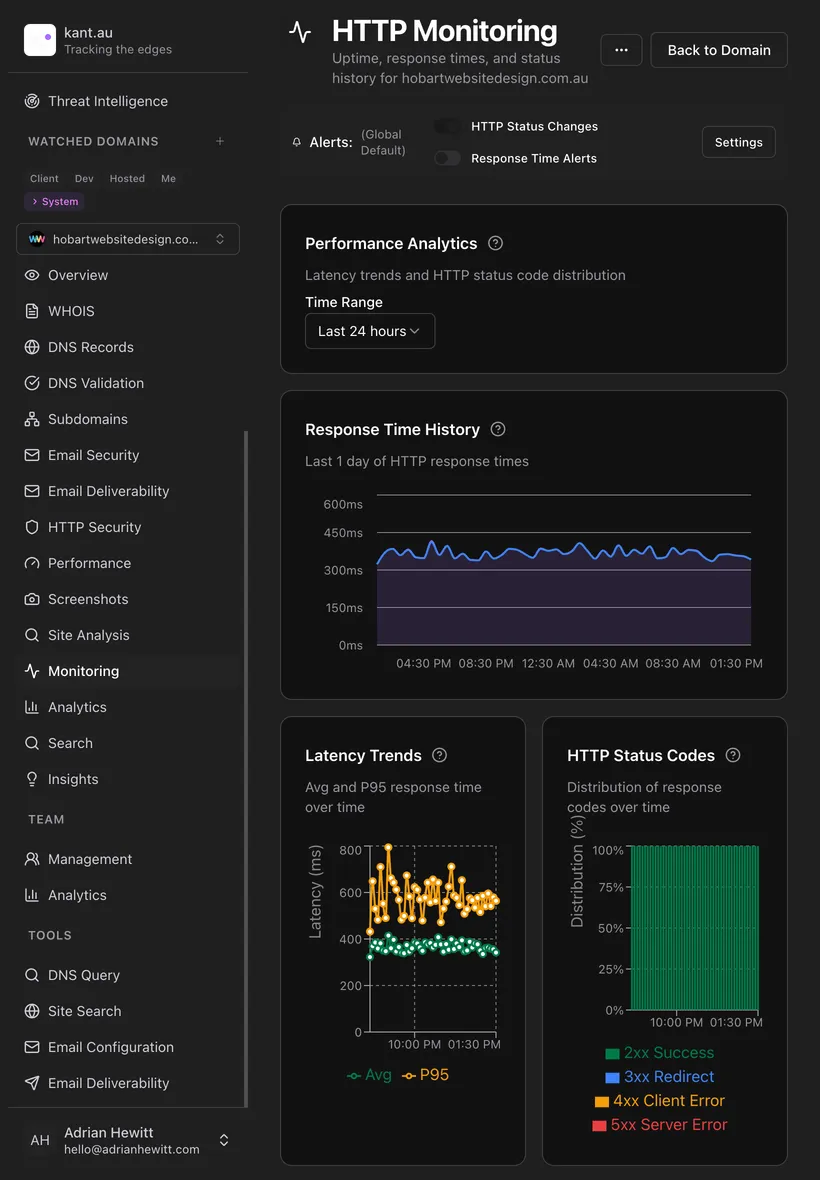Click the alerts Settings button
This screenshot has width=820, height=1180.
739,142
